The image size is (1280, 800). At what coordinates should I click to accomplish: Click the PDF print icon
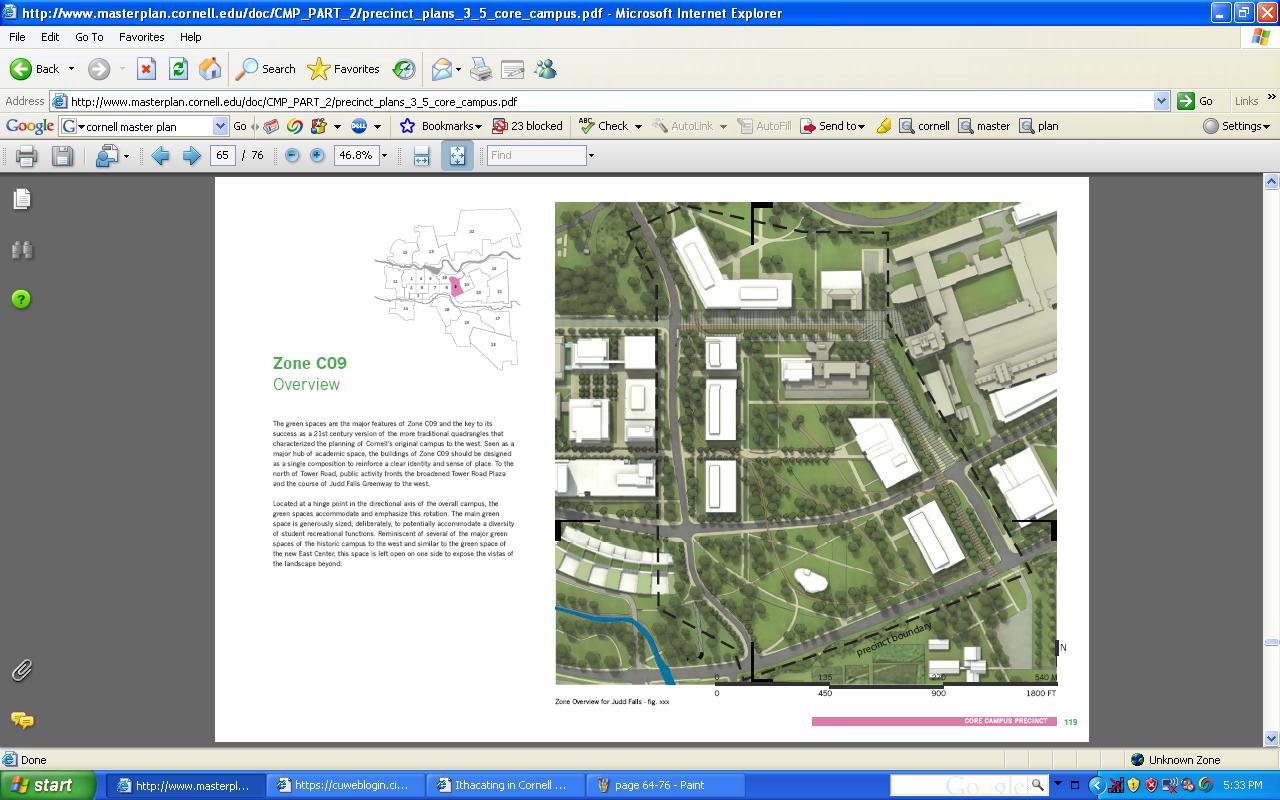[x=27, y=156]
